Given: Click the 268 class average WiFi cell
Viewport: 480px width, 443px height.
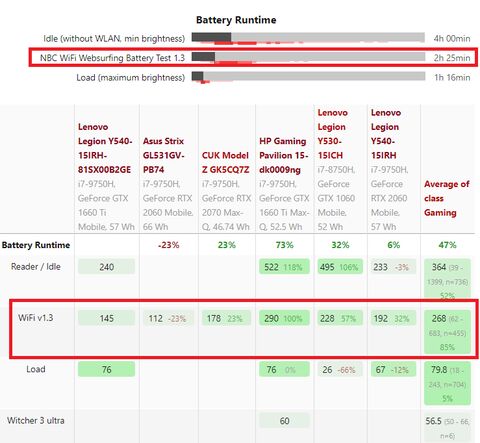Looking at the screenshot, I should 447,332.
